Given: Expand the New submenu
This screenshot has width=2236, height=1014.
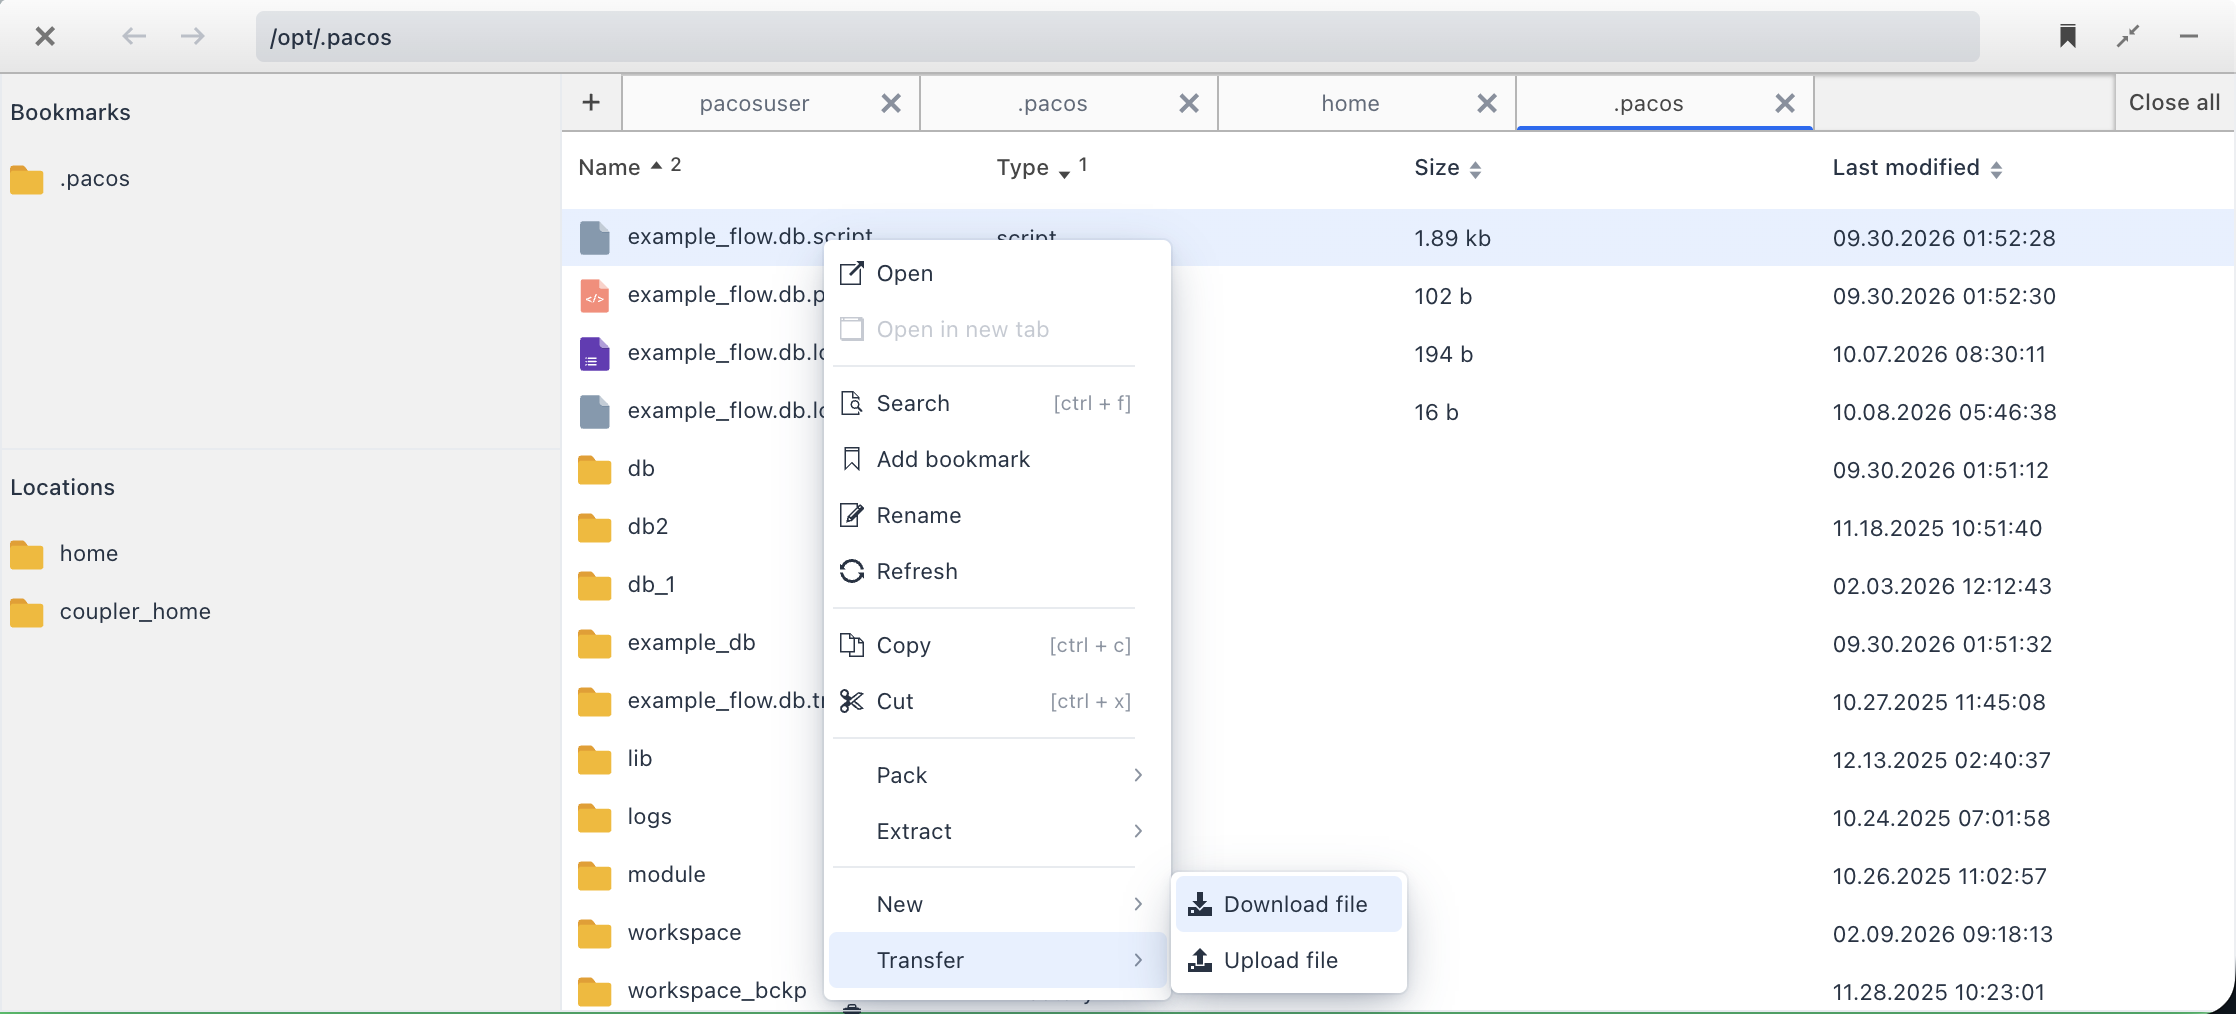Looking at the screenshot, I should 1000,904.
